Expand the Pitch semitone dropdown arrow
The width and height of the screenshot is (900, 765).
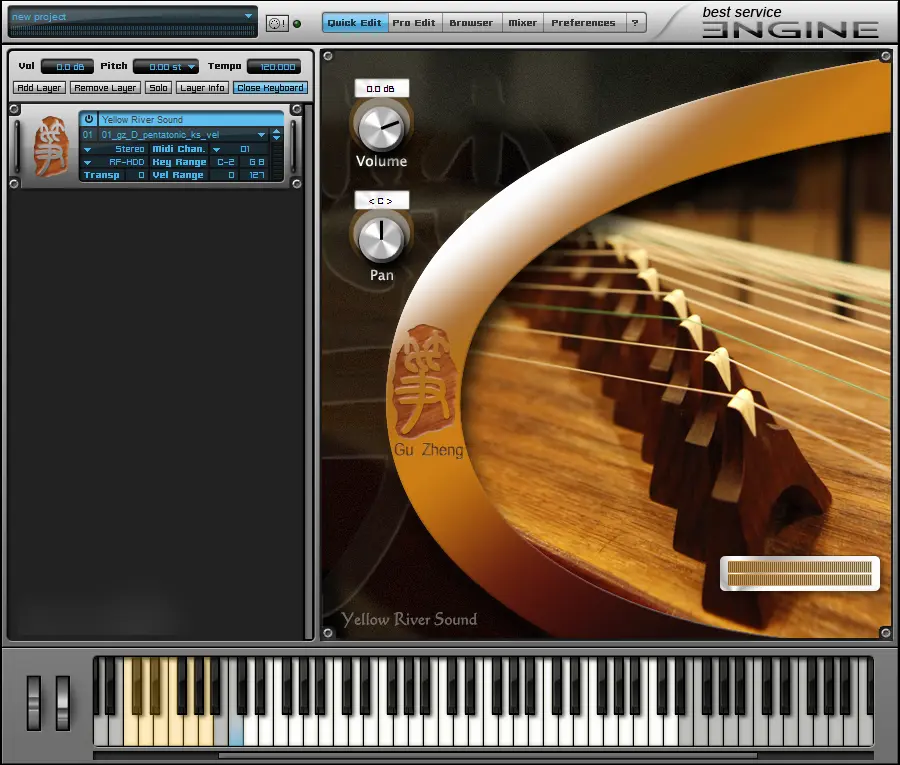pyautogui.click(x=191, y=67)
